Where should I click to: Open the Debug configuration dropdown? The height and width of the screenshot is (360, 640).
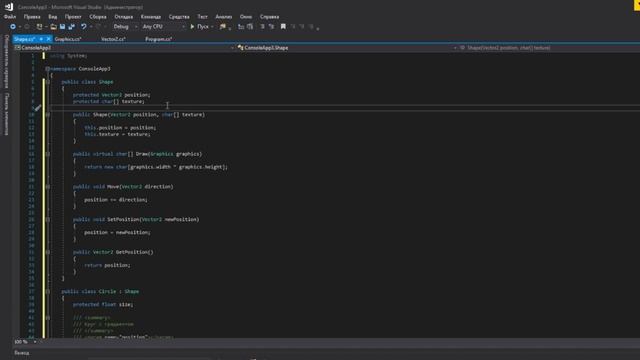(x=126, y=27)
